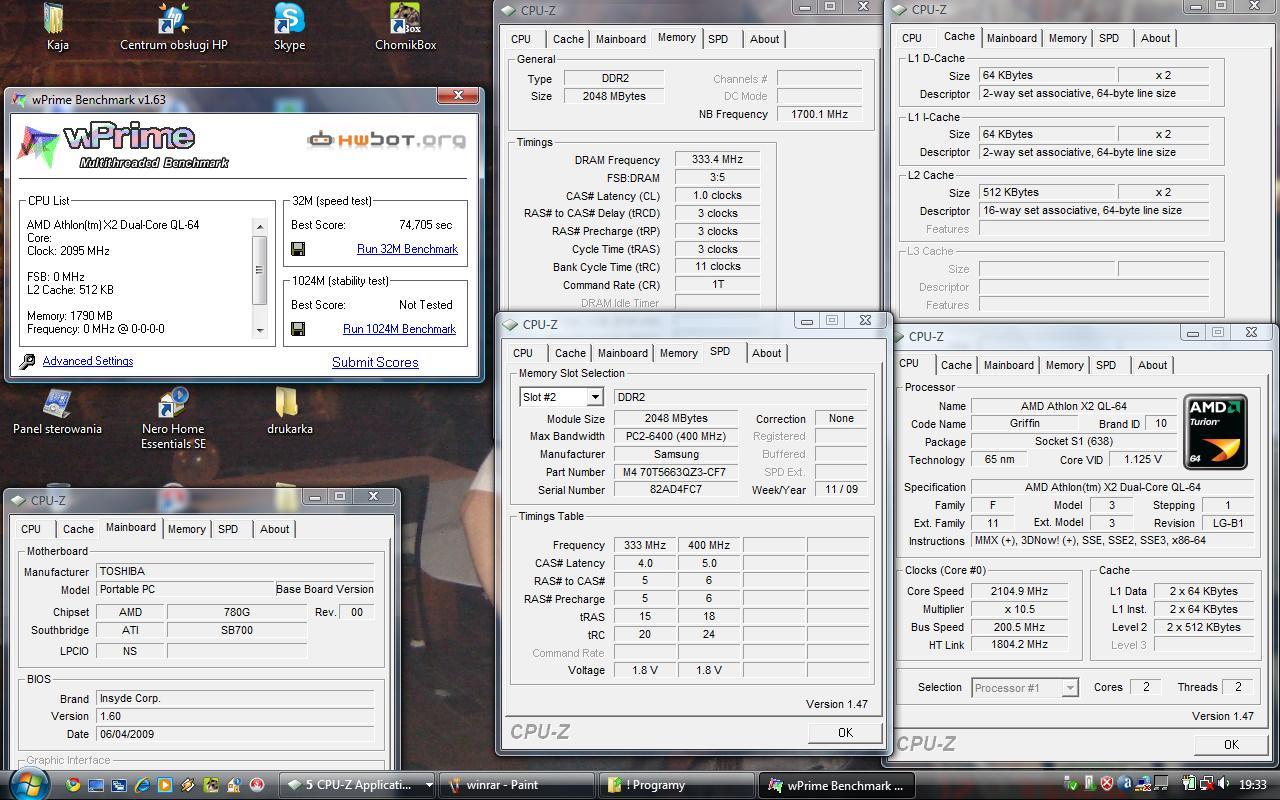Click the red round quick launch icon
The width and height of the screenshot is (1280, 800).
click(257, 785)
